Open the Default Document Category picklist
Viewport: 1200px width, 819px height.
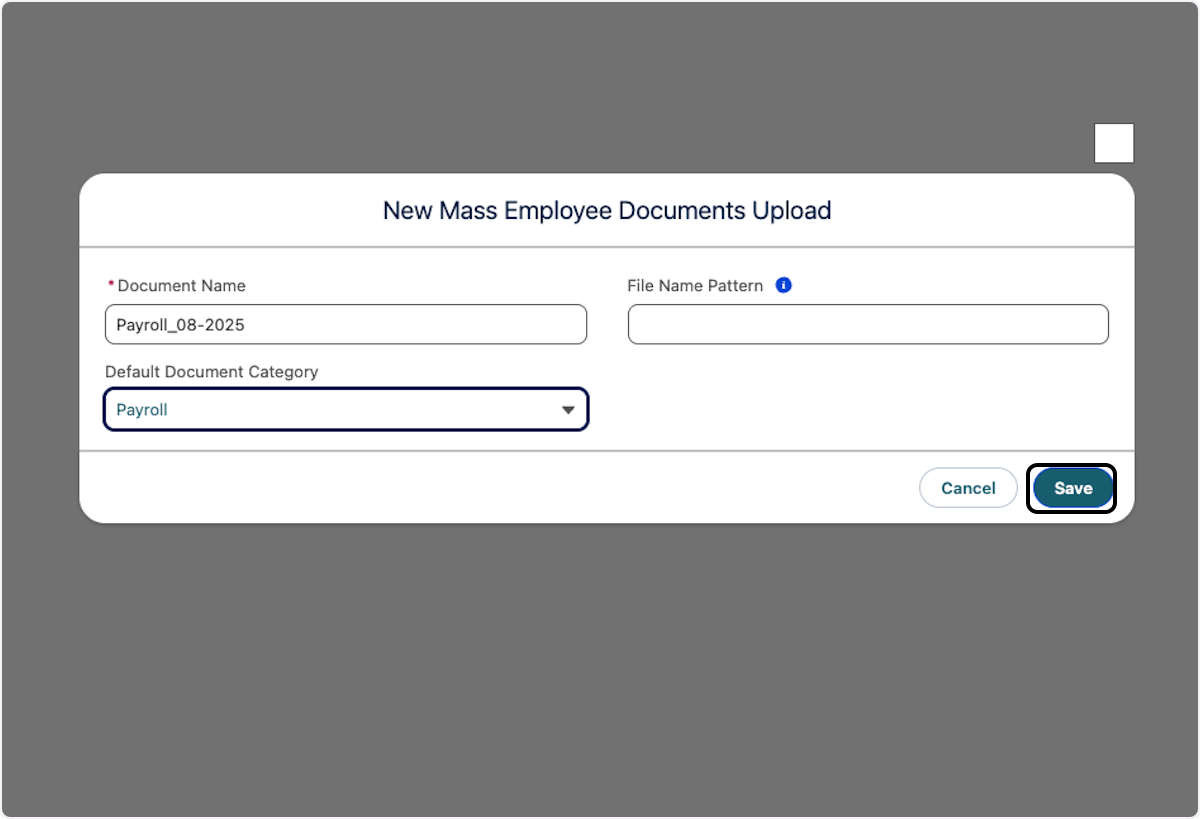[x=345, y=409]
